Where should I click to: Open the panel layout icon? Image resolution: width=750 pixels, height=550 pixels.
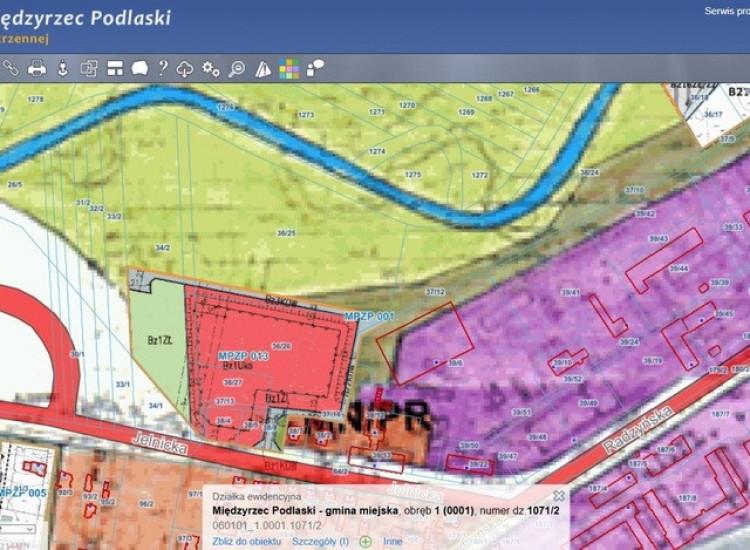(115, 68)
